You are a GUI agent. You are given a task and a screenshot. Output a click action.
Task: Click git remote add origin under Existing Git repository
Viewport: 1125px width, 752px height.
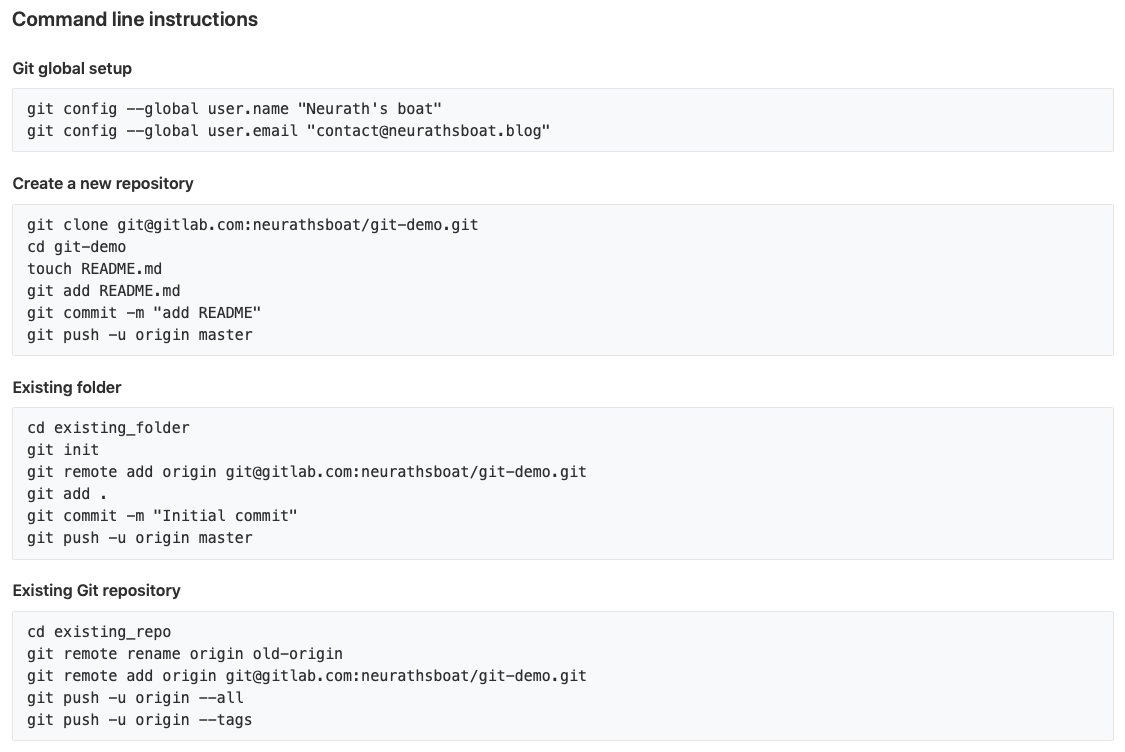307,676
